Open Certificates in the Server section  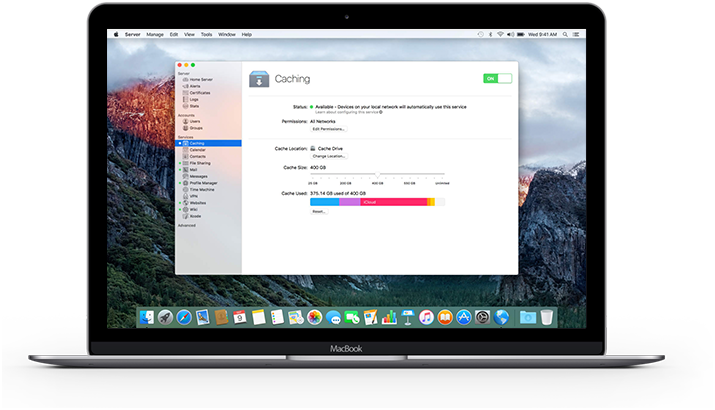pyautogui.click(x=198, y=94)
